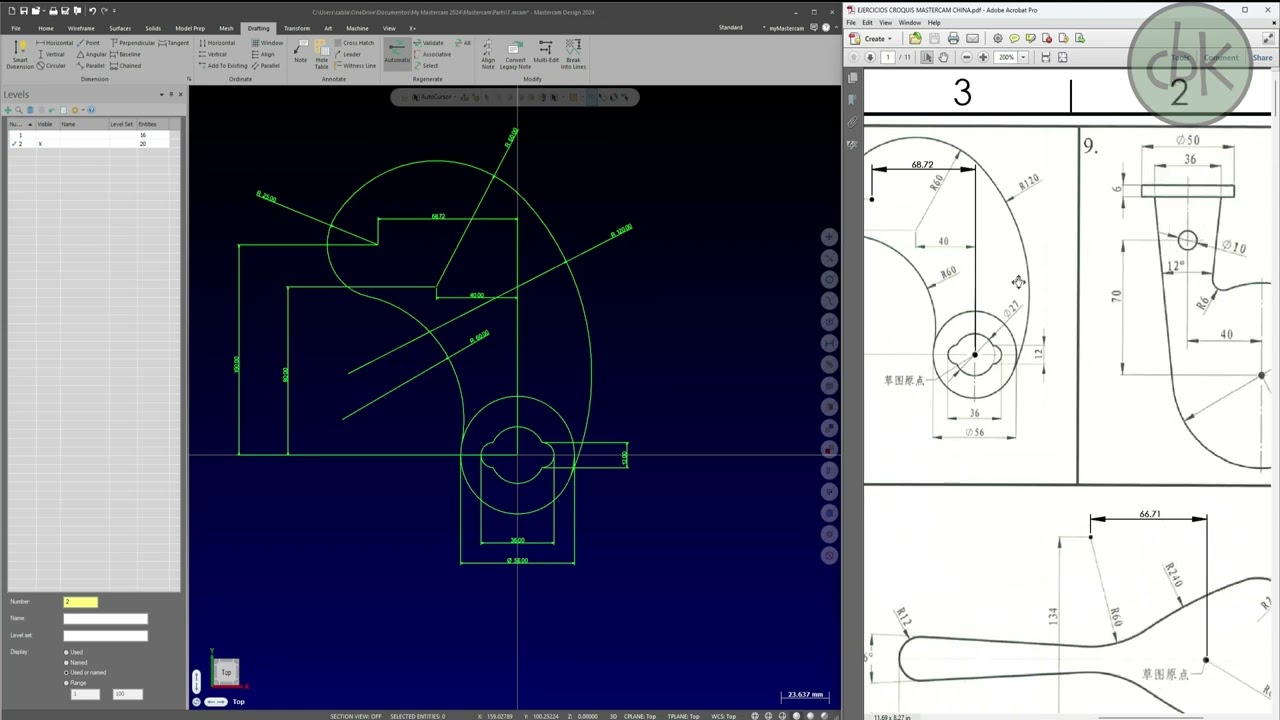The height and width of the screenshot is (720, 1280).
Task: Click the Chained dimension tool
Action: [x=126, y=66]
